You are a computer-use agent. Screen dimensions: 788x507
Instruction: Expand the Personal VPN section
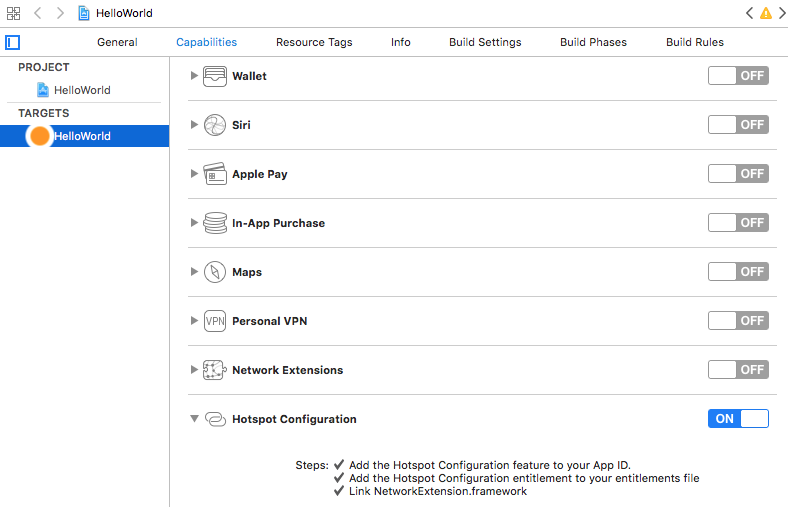click(194, 321)
